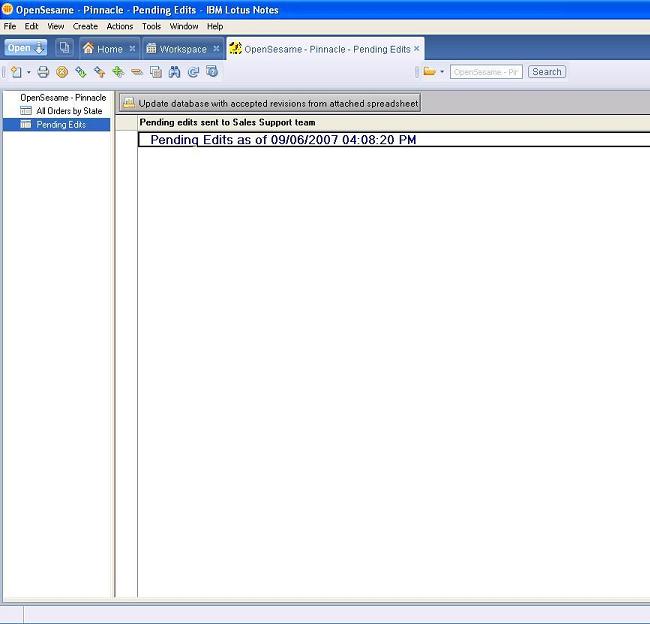
Task: Select All Orders by State view
Action: click(69, 111)
